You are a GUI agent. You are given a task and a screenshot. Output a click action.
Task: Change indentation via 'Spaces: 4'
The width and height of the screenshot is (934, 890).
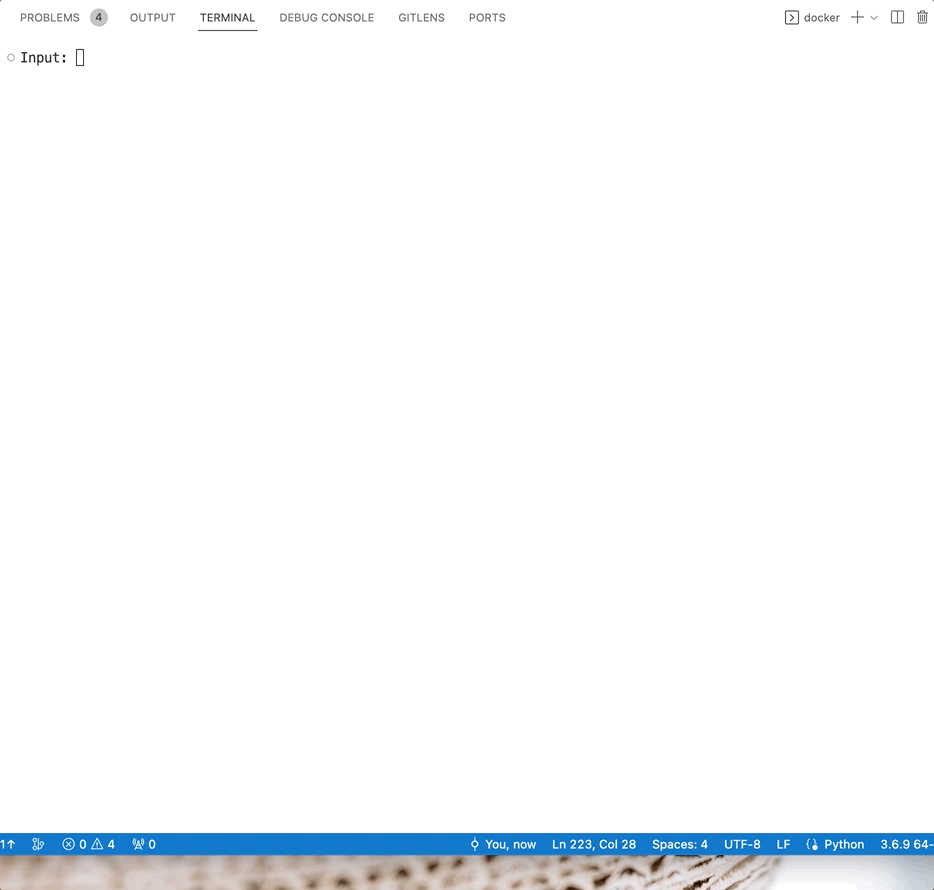click(680, 844)
